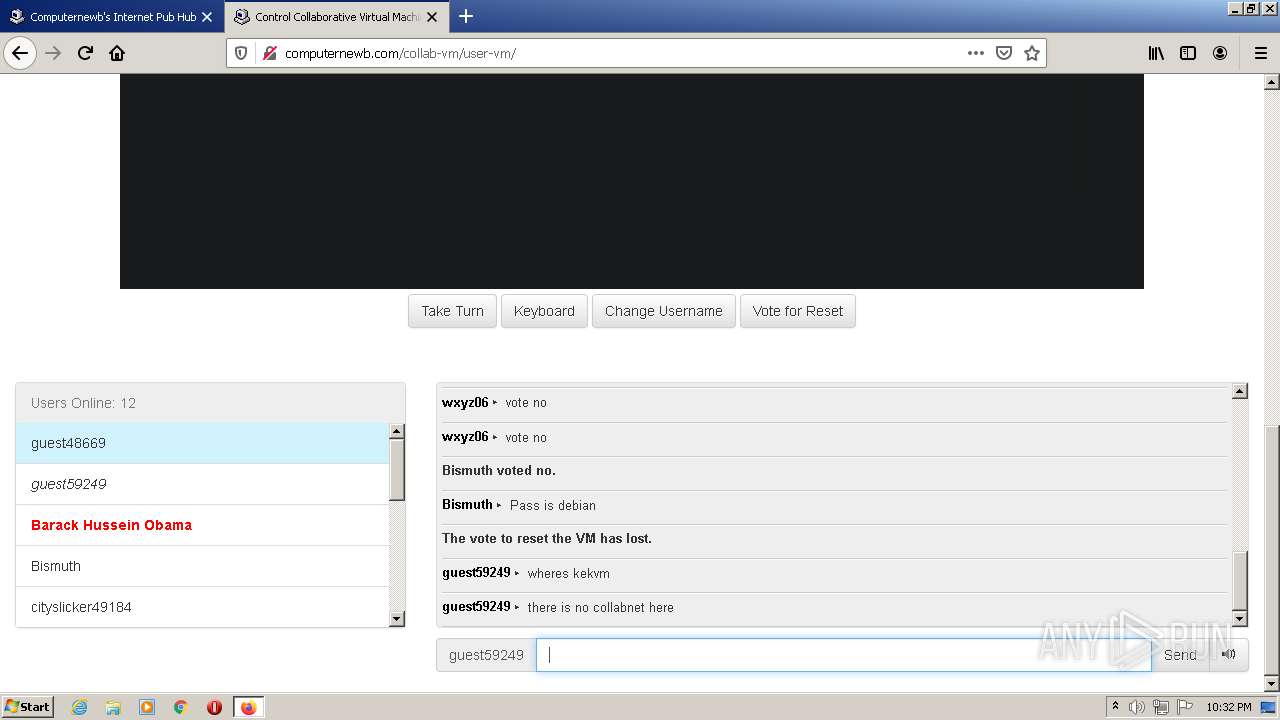1280x720 pixels.
Task: Reload the current page
Action: pos(85,53)
